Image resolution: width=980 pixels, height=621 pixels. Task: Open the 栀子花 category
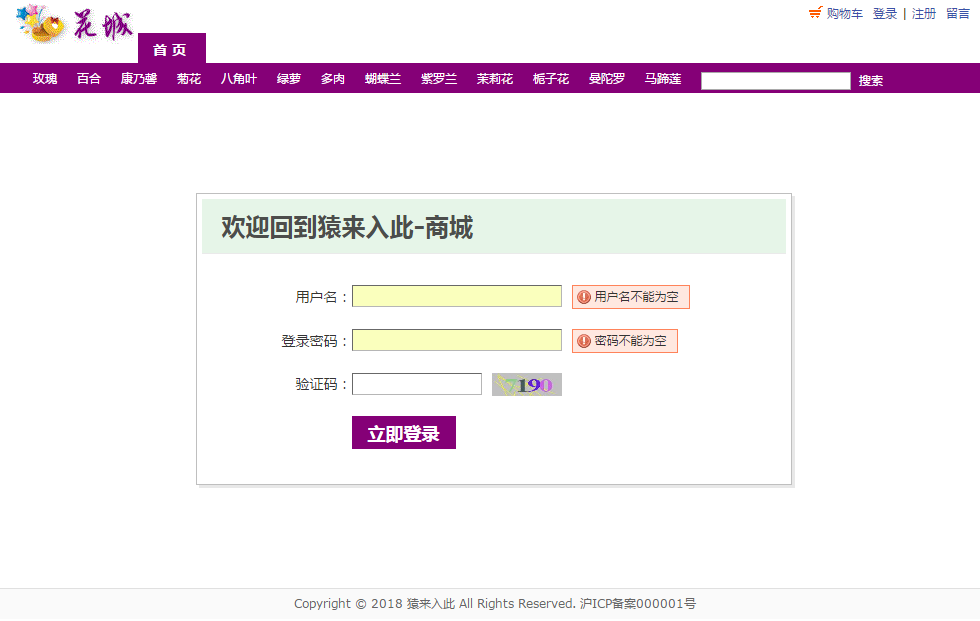pos(551,79)
